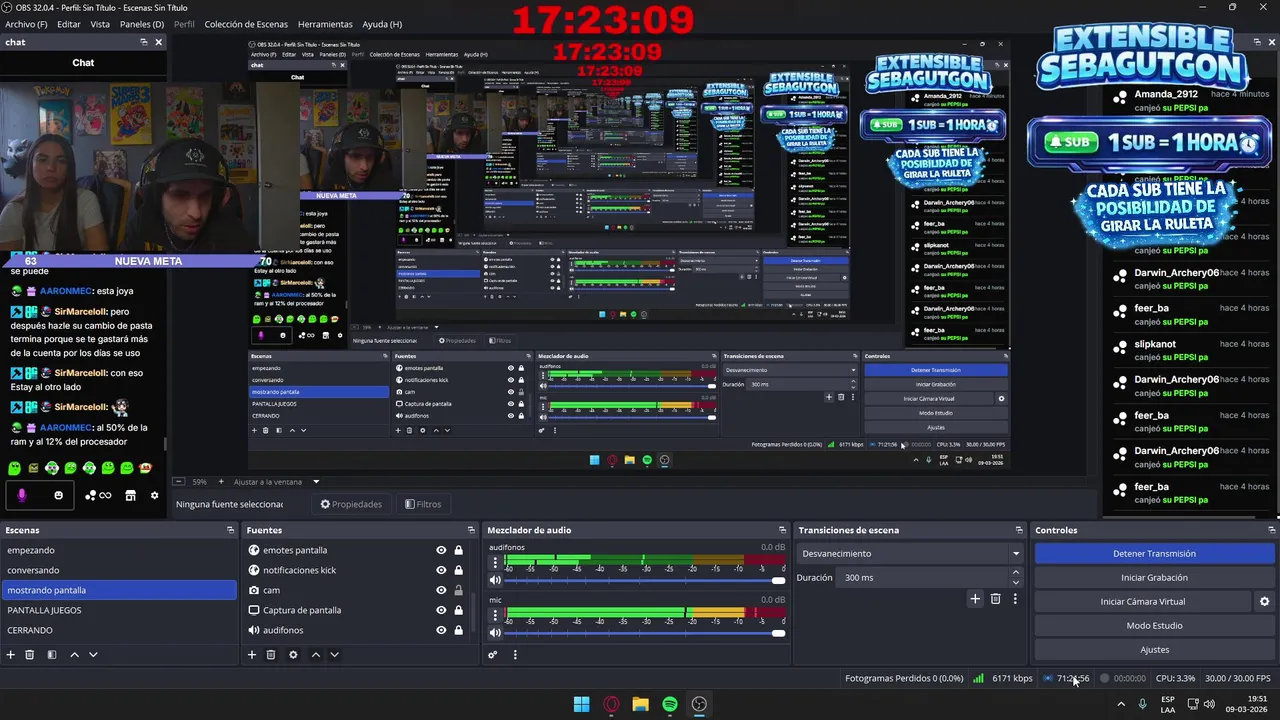1280x720 pixels.
Task: Open the preview scaling dropdown arrow
Action: pyautogui.click(x=316, y=481)
